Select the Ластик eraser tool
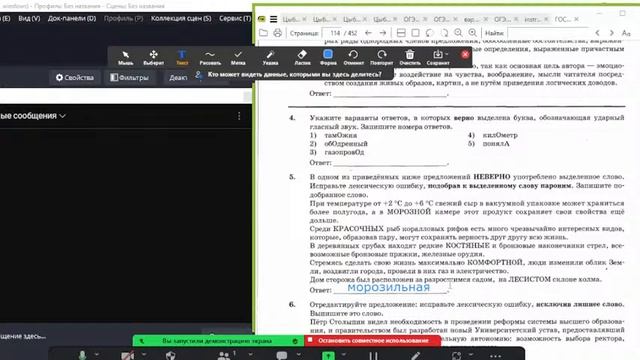Viewport: 640px width, 360px height. click(x=302, y=57)
